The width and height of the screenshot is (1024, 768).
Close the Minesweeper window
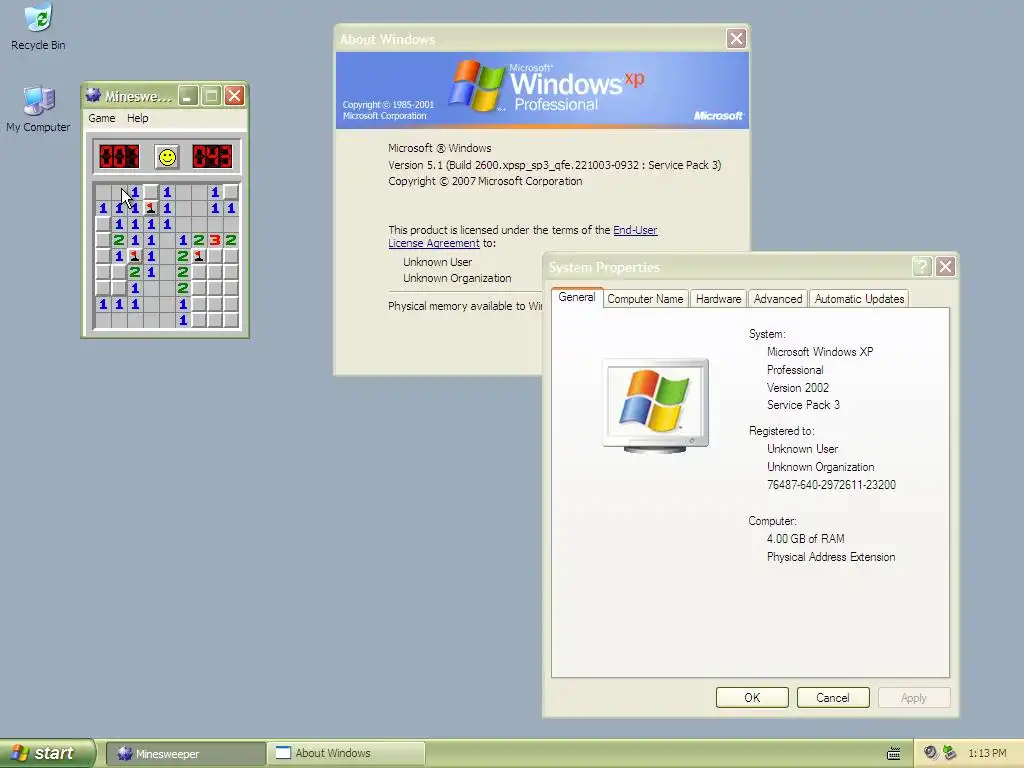(x=234, y=96)
